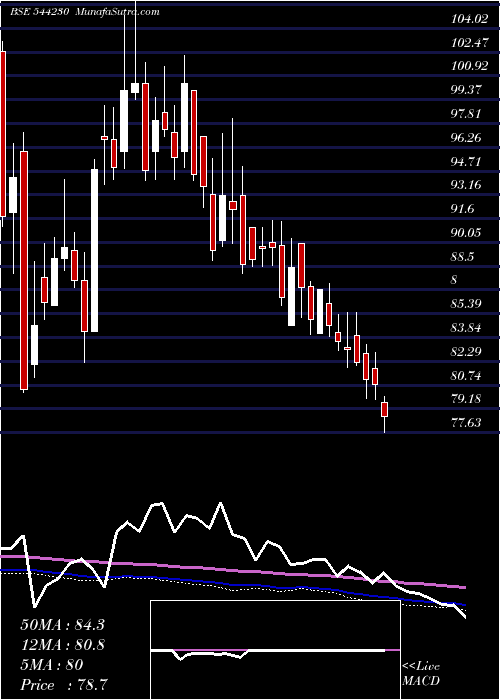The width and height of the screenshot is (500, 700).
Task: Click the 50MA : 84.3 reading
Action: click(62, 625)
